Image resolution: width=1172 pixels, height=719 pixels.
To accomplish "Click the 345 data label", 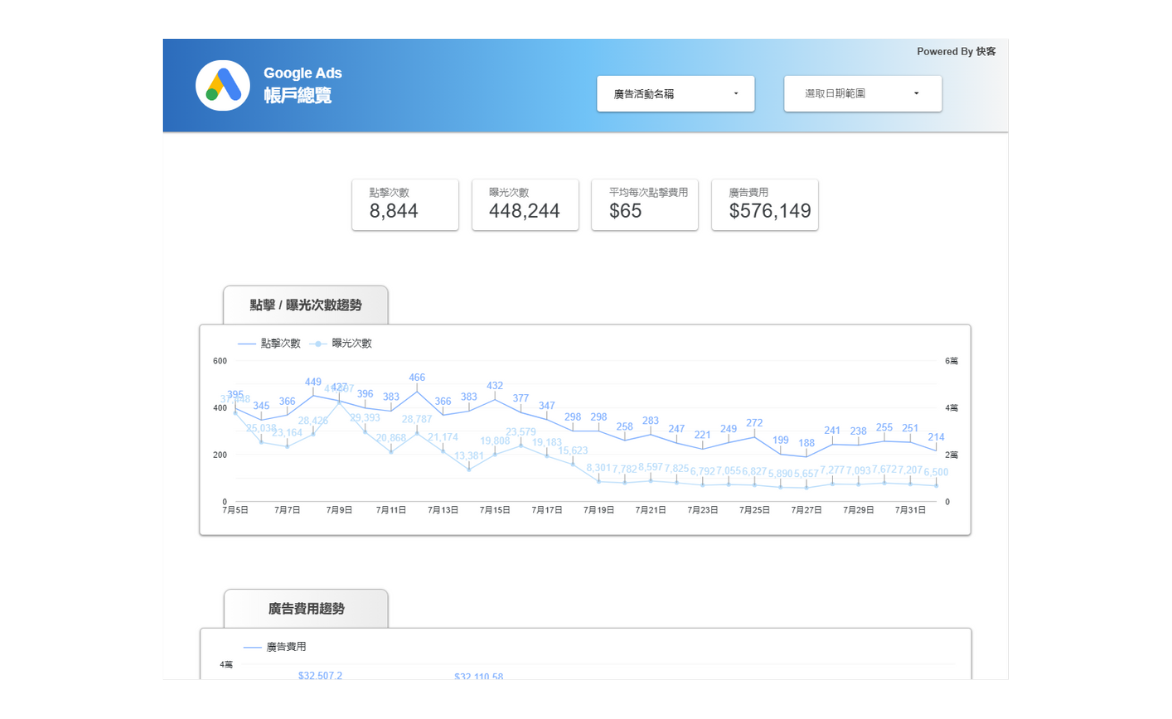I will pos(261,406).
